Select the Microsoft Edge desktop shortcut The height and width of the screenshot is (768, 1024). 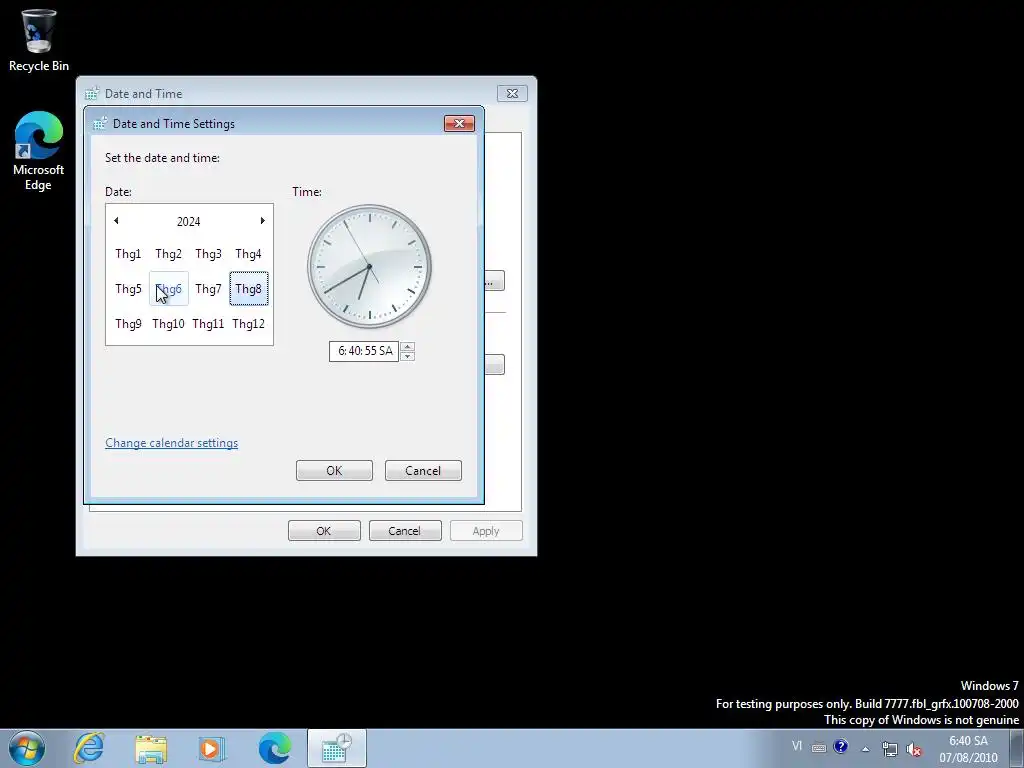tap(39, 151)
